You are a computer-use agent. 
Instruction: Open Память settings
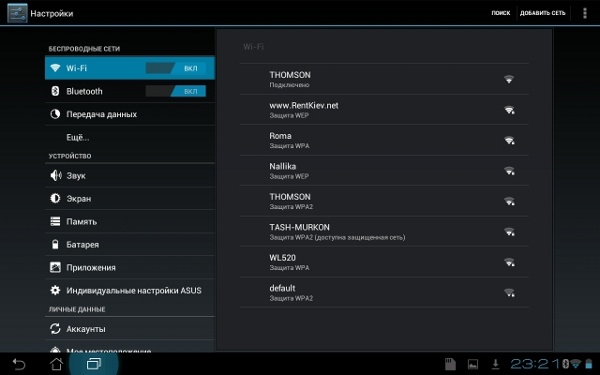pyautogui.click(x=130, y=221)
